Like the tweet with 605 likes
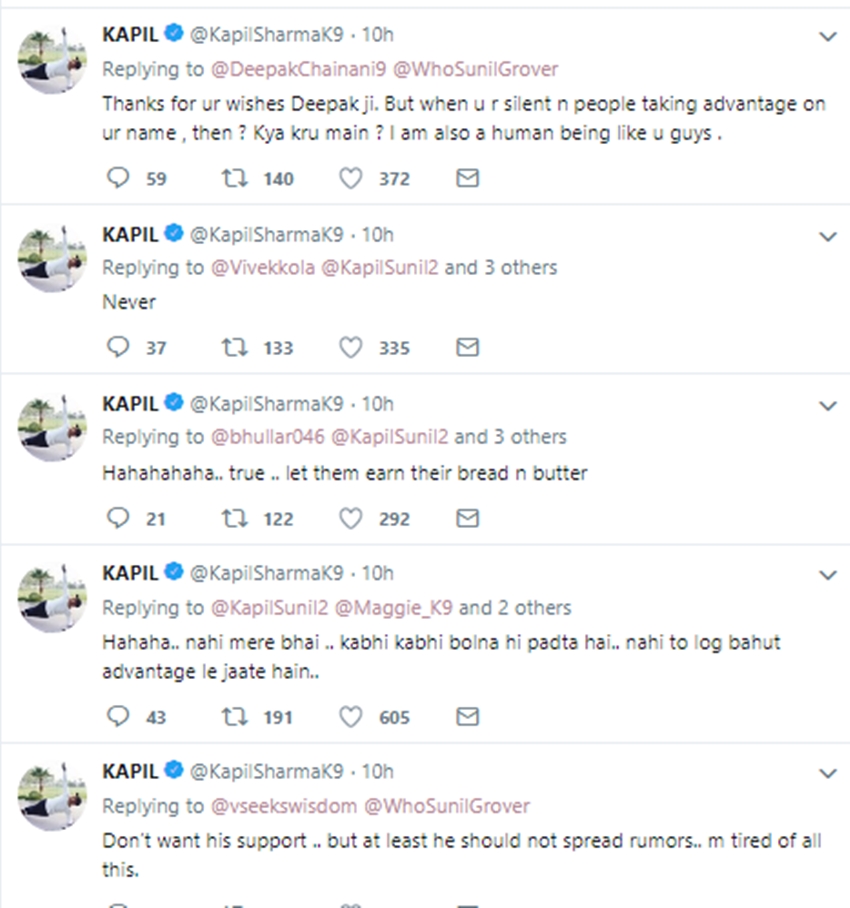The width and height of the screenshot is (850, 908). click(x=350, y=717)
